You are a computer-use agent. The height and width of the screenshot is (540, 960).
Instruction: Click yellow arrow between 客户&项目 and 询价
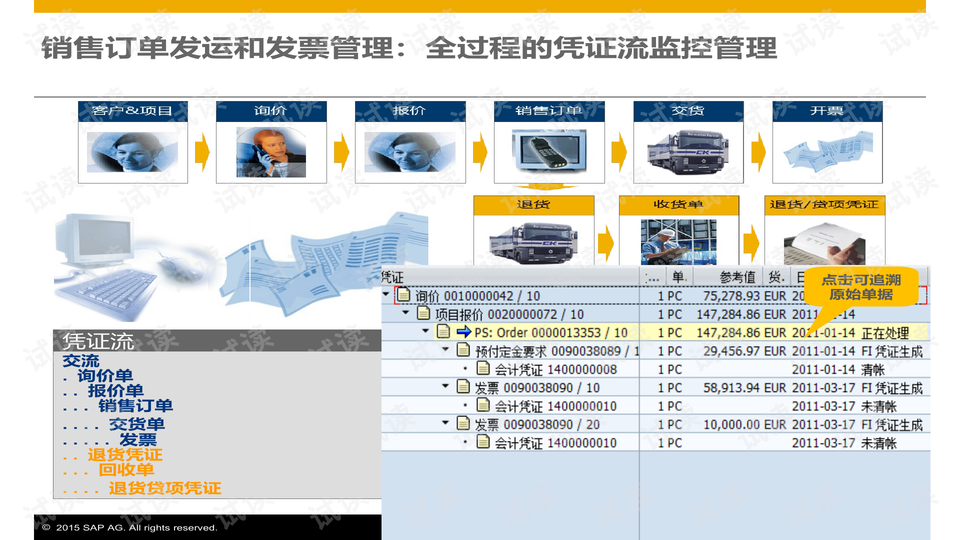pyautogui.click(x=202, y=152)
